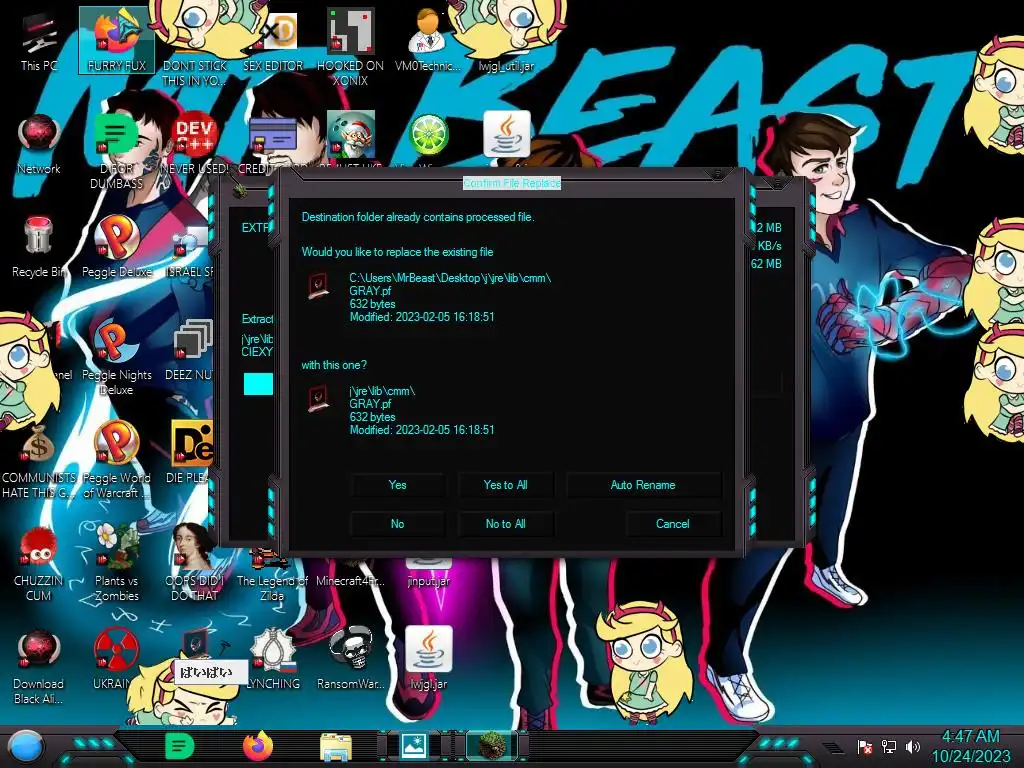Open the Recycle Bin

39,247
